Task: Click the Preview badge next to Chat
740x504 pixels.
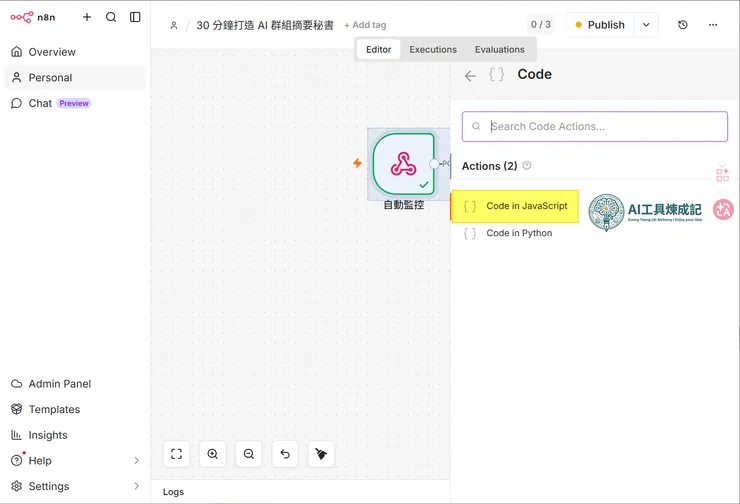Action: (74, 103)
